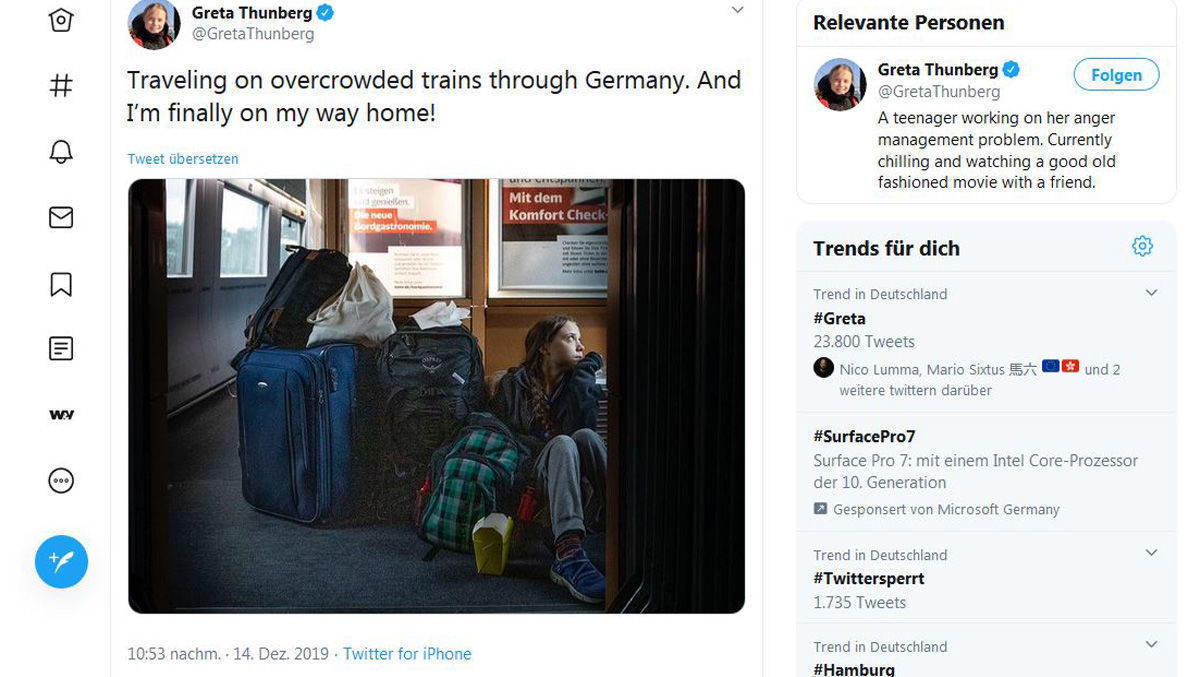Expand options for the #Hamburg trend
This screenshot has height=677, width=1200.
pyautogui.click(x=1151, y=645)
